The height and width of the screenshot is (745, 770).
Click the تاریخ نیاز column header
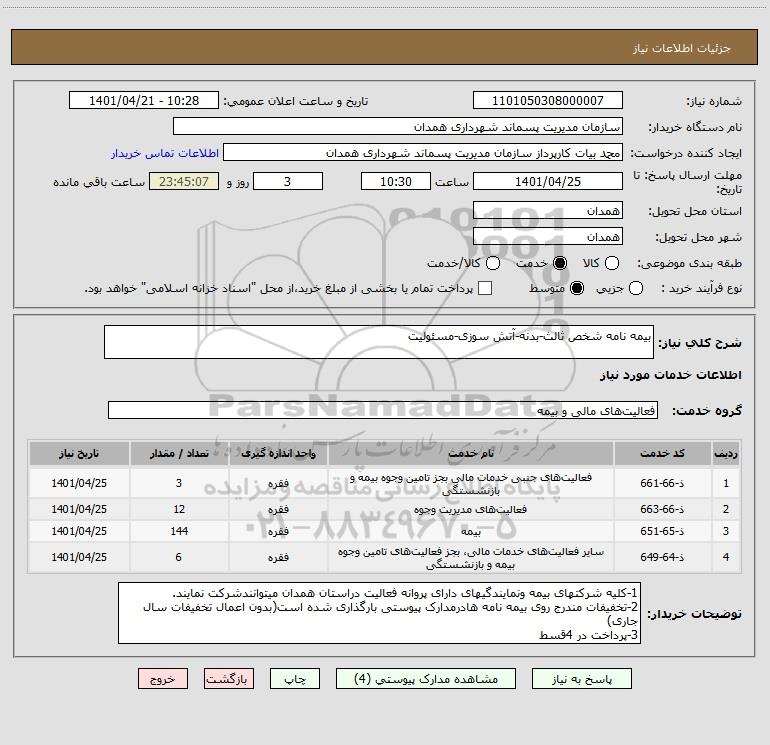click(79, 453)
